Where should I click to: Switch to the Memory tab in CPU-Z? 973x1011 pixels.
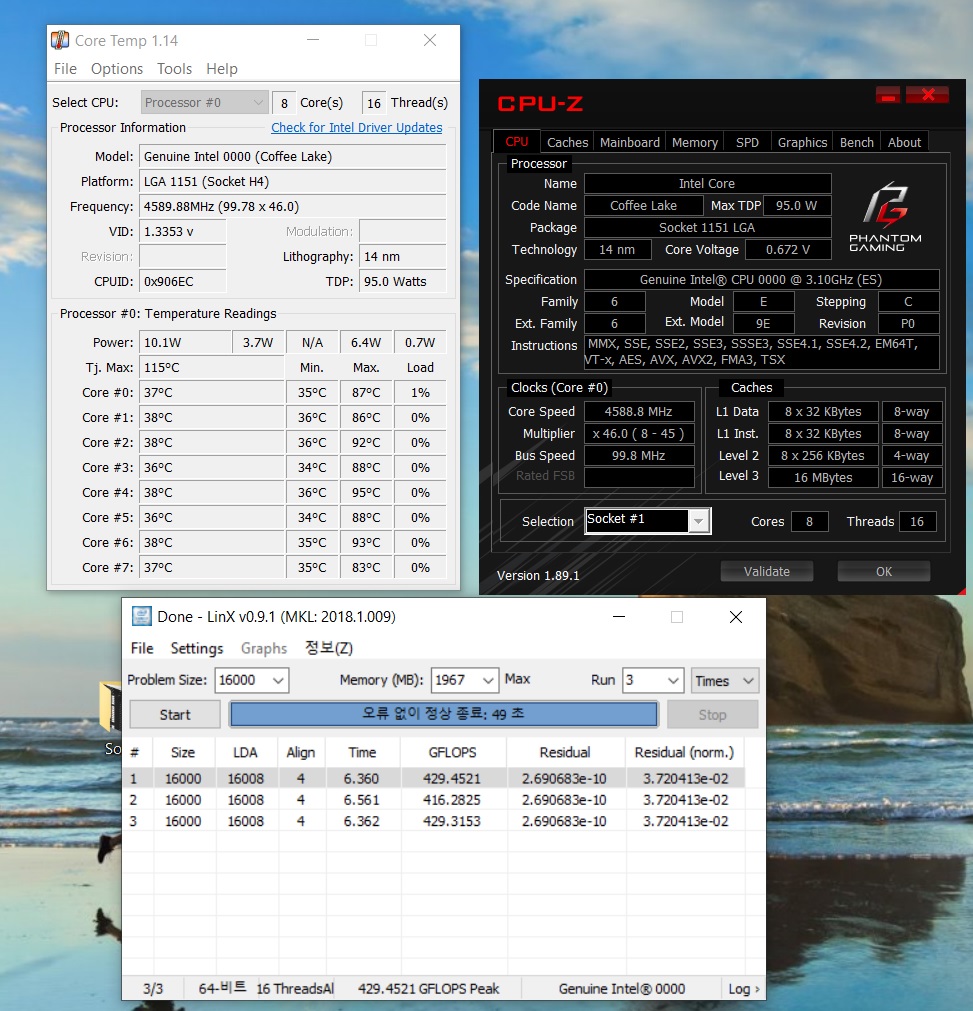[694, 142]
